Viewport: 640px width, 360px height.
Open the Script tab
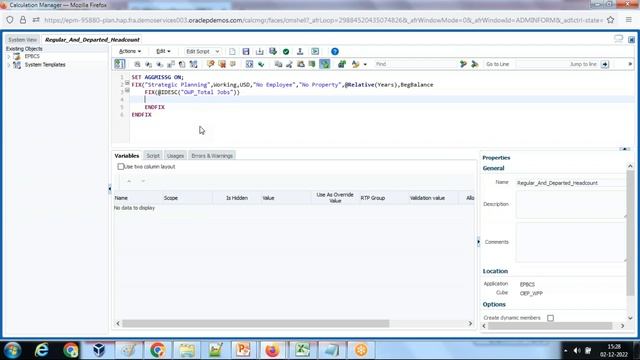(x=153, y=156)
